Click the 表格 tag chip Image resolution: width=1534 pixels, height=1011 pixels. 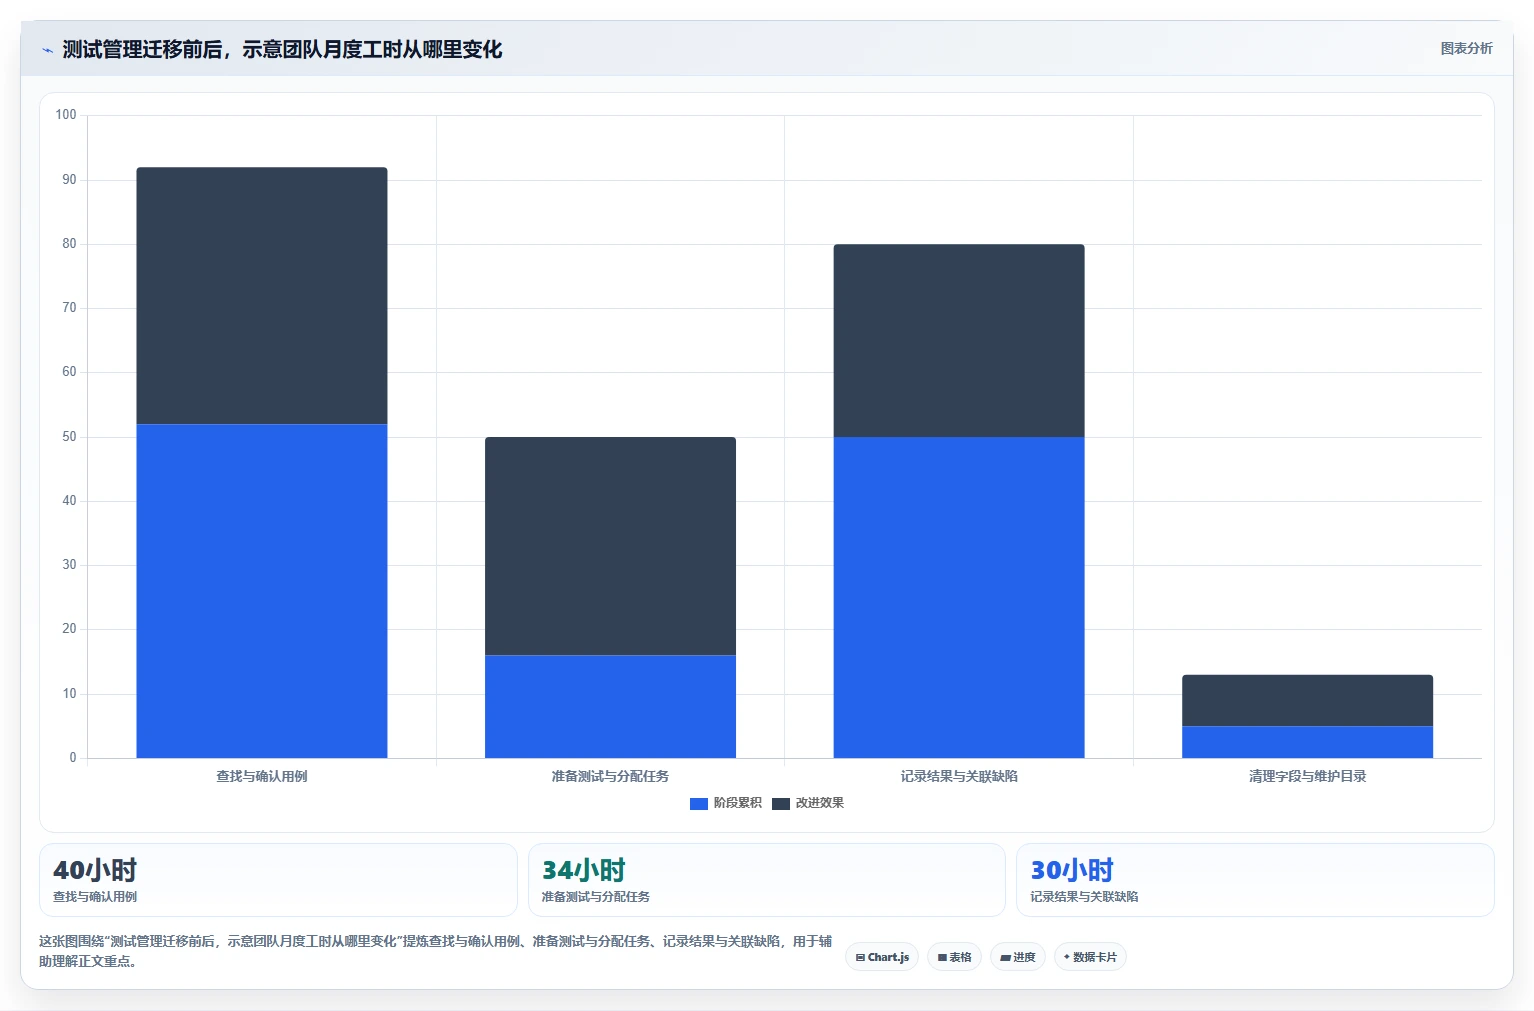click(x=954, y=957)
